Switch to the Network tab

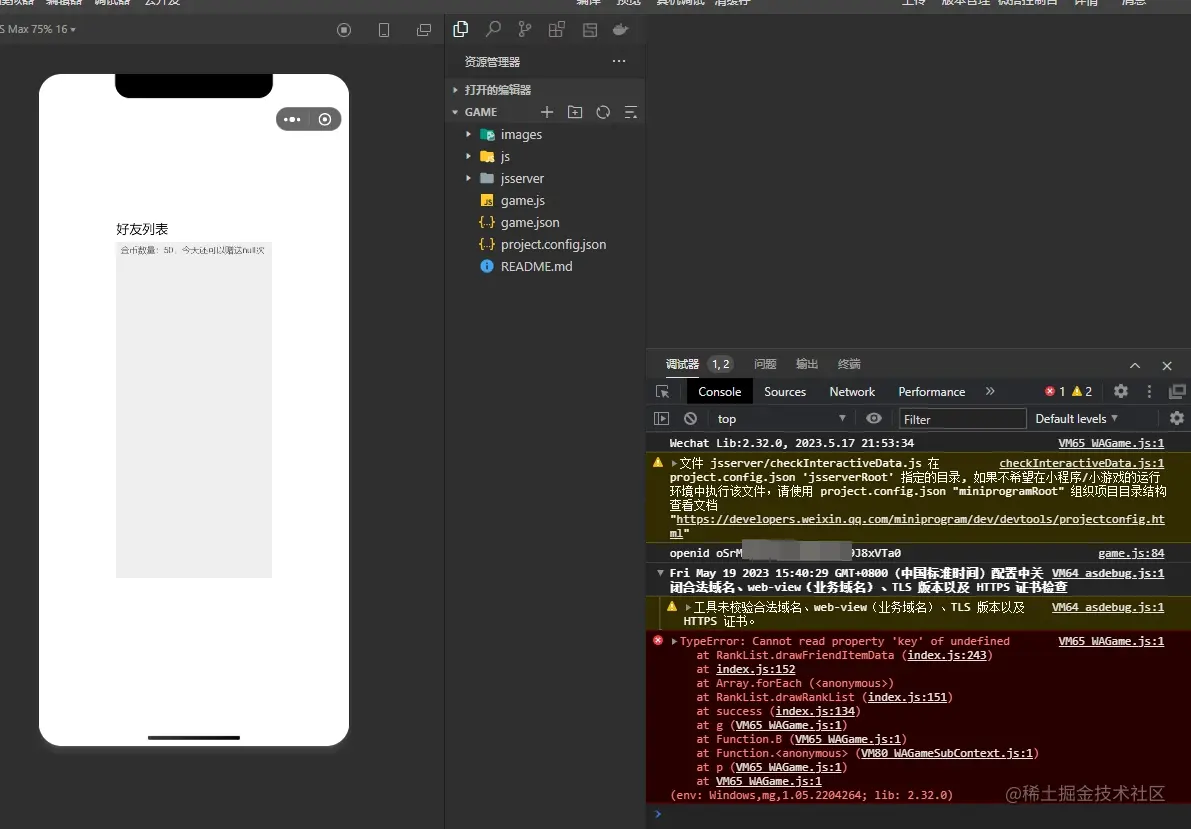point(852,391)
